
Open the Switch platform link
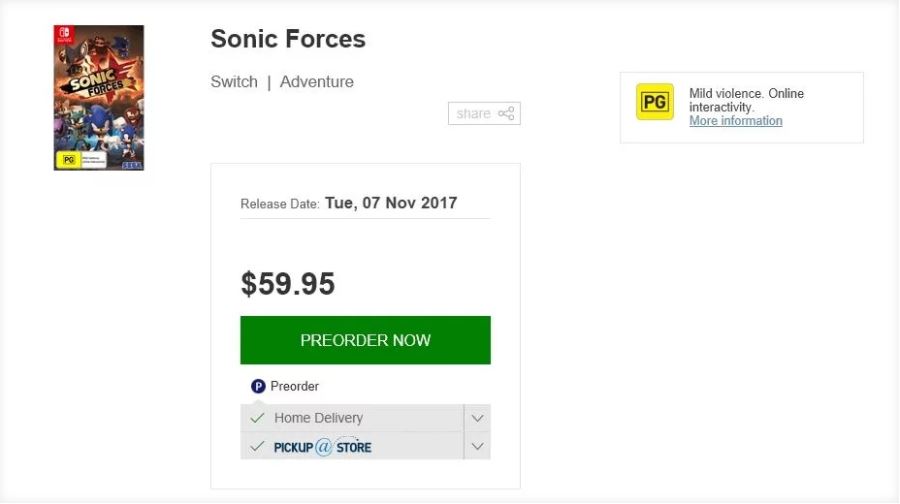click(x=234, y=82)
